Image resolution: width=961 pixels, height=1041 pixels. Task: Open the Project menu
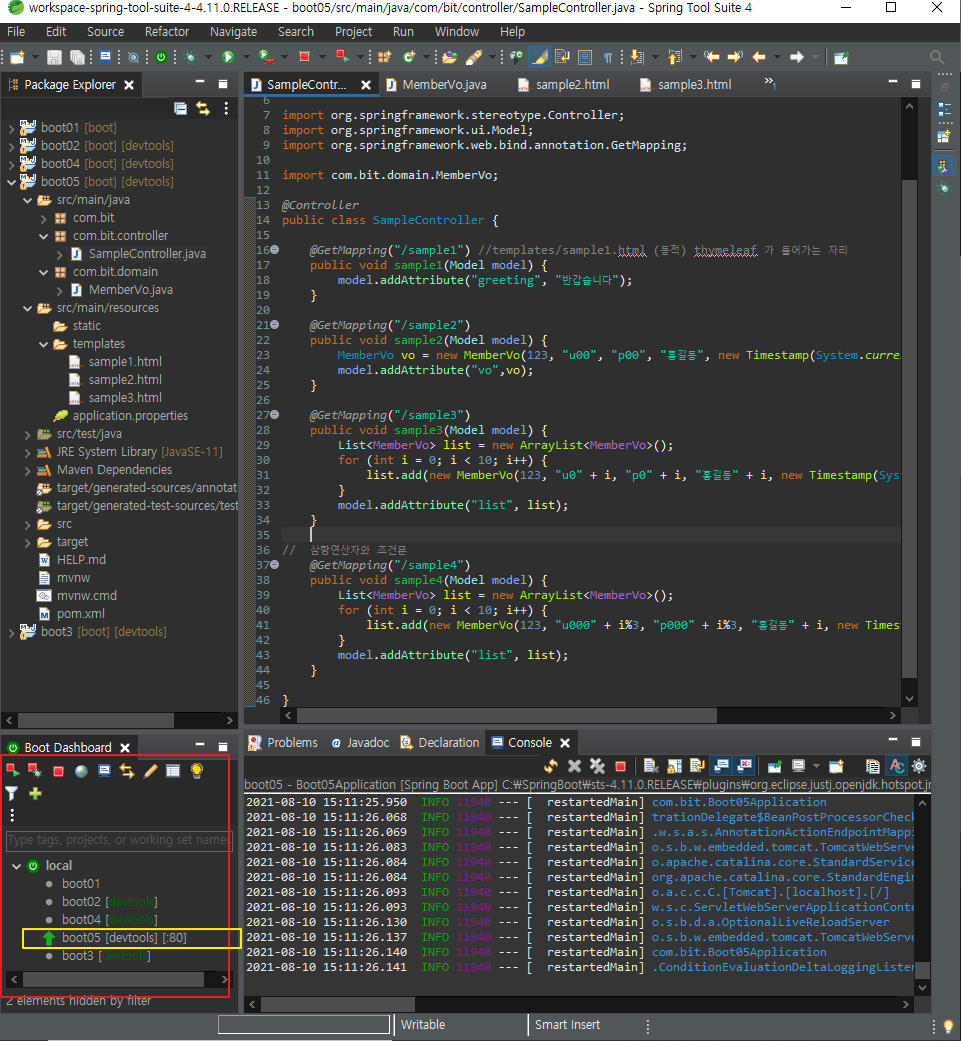(353, 32)
